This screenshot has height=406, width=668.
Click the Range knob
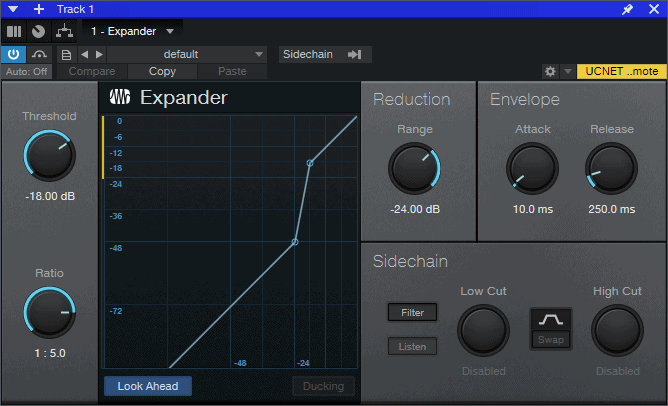click(x=414, y=168)
